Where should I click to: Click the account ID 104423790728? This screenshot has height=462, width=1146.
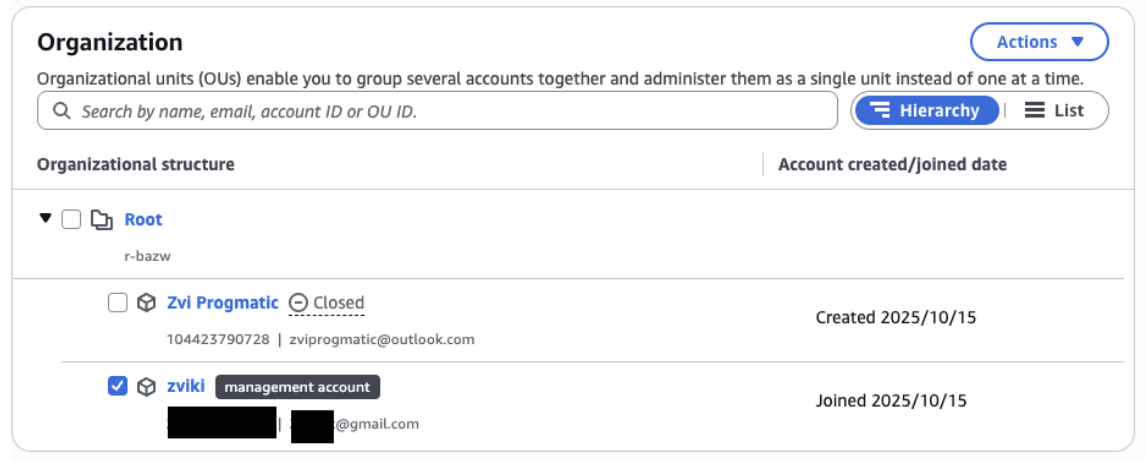point(218,339)
